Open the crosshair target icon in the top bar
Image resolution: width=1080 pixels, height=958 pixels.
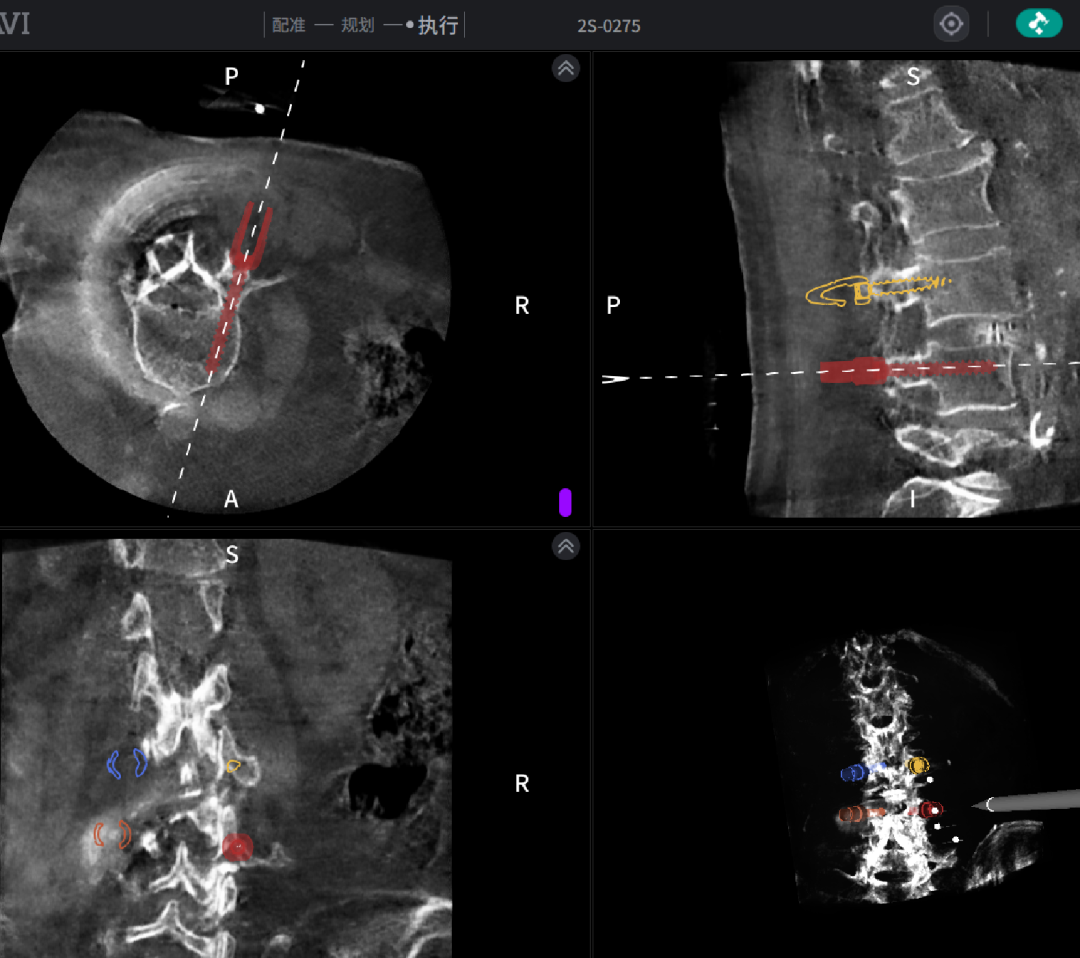click(x=951, y=24)
